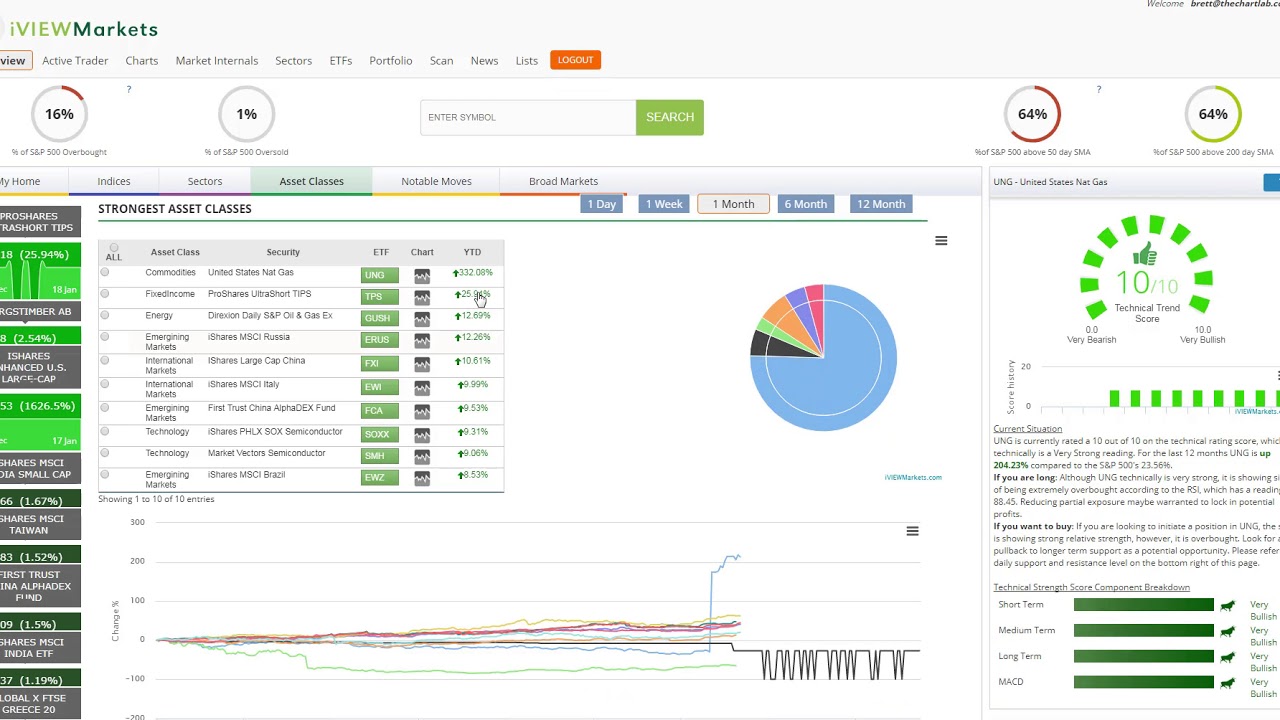Select the 6 Month timeframe button
The image size is (1280, 720).
805,204
